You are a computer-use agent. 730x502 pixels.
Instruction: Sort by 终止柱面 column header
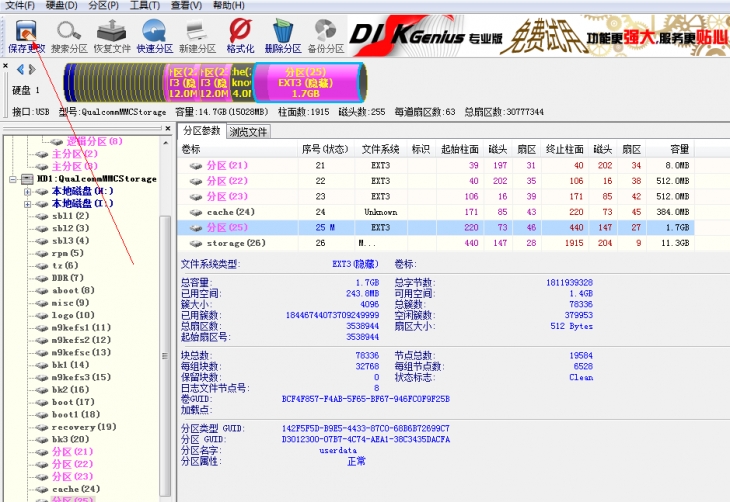(x=564, y=149)
